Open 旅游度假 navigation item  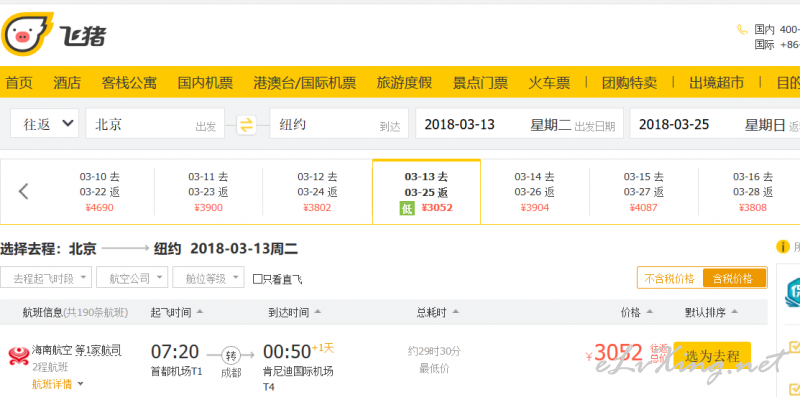click(404, 83)
